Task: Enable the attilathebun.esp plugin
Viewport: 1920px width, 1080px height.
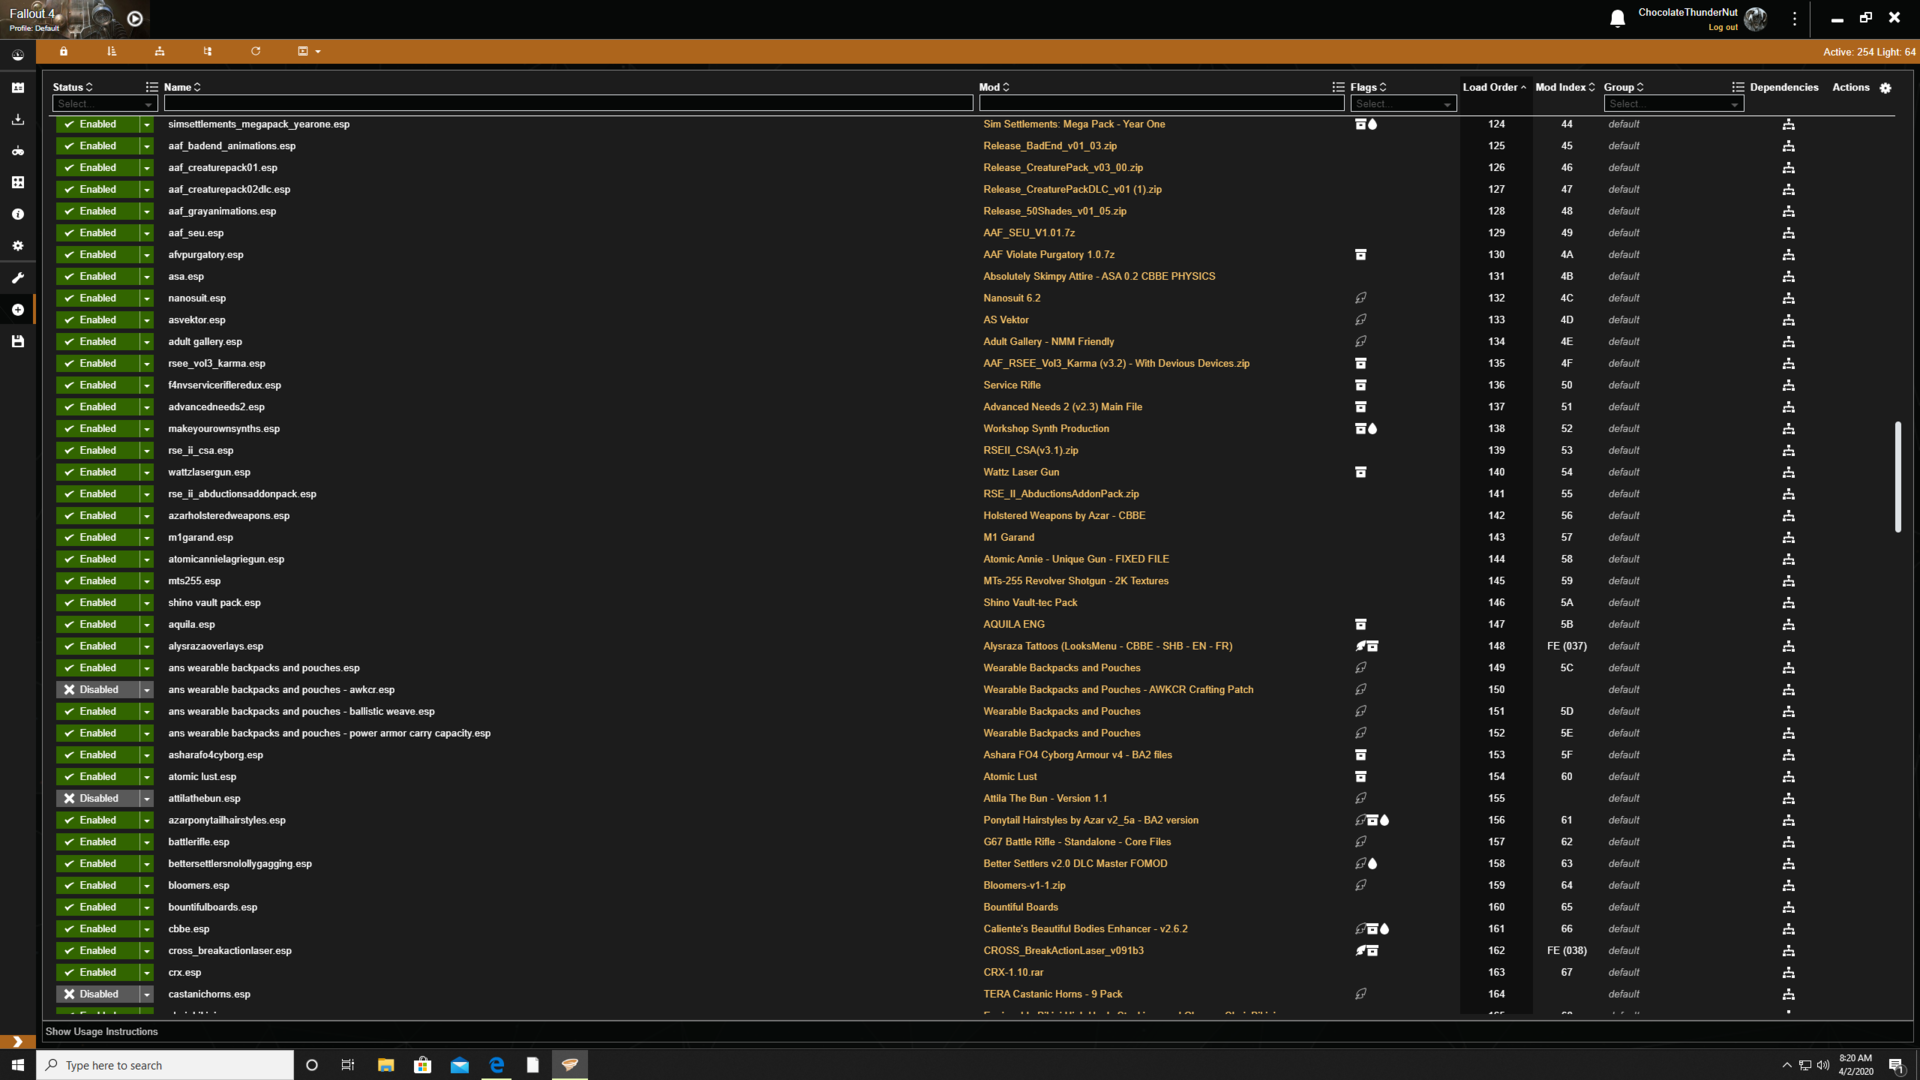Action: 97,798
